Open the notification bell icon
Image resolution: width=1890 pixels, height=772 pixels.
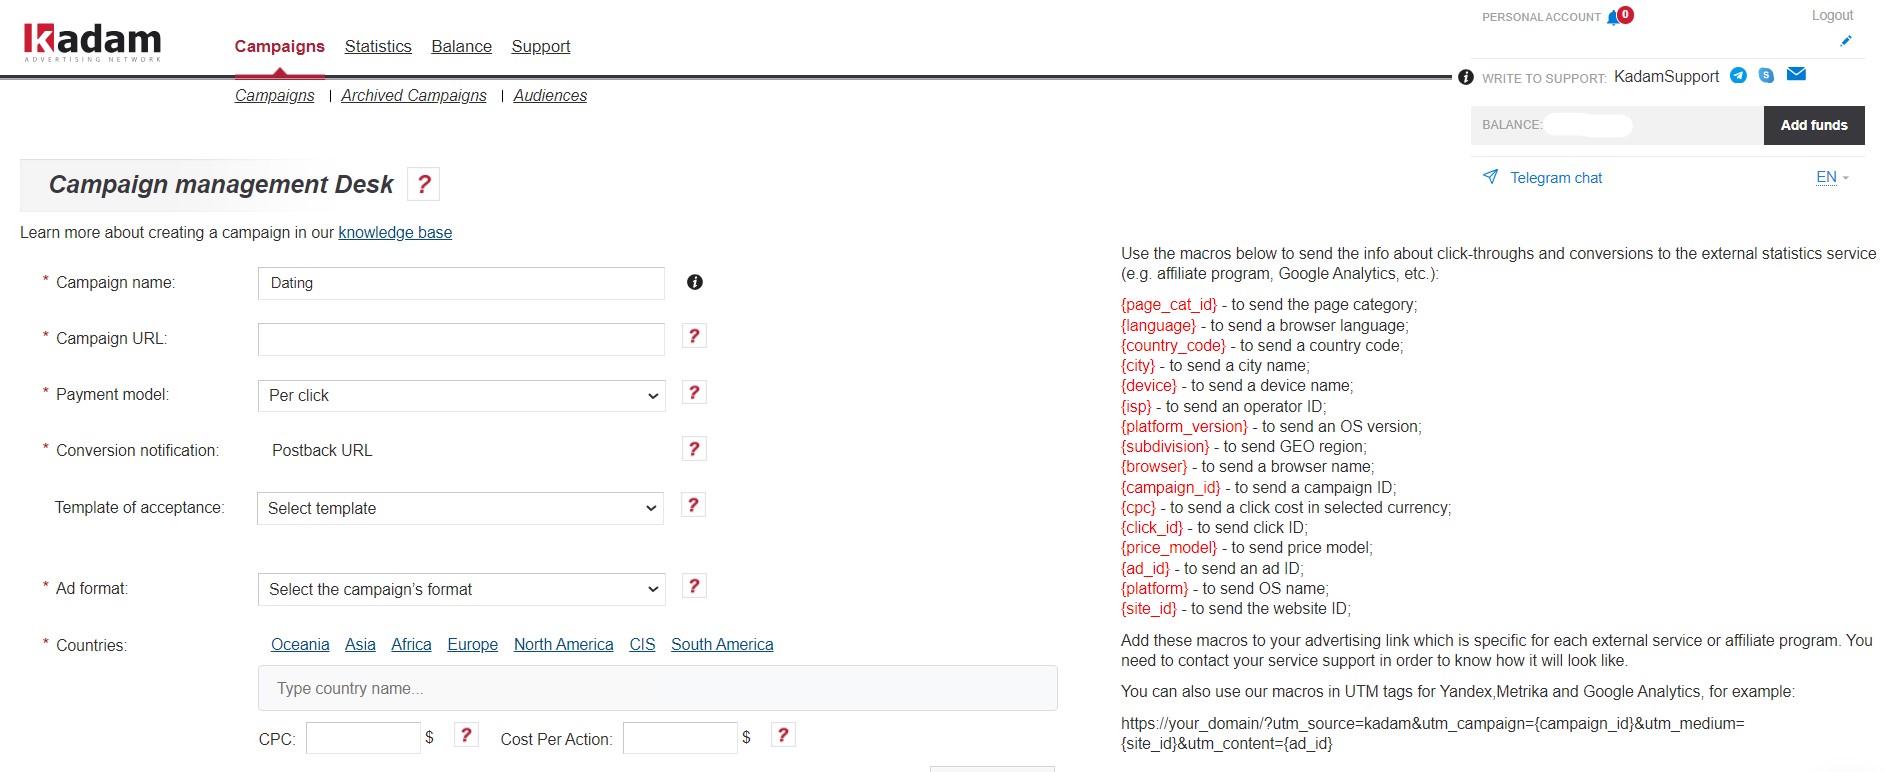click(x=1613, y=17)
